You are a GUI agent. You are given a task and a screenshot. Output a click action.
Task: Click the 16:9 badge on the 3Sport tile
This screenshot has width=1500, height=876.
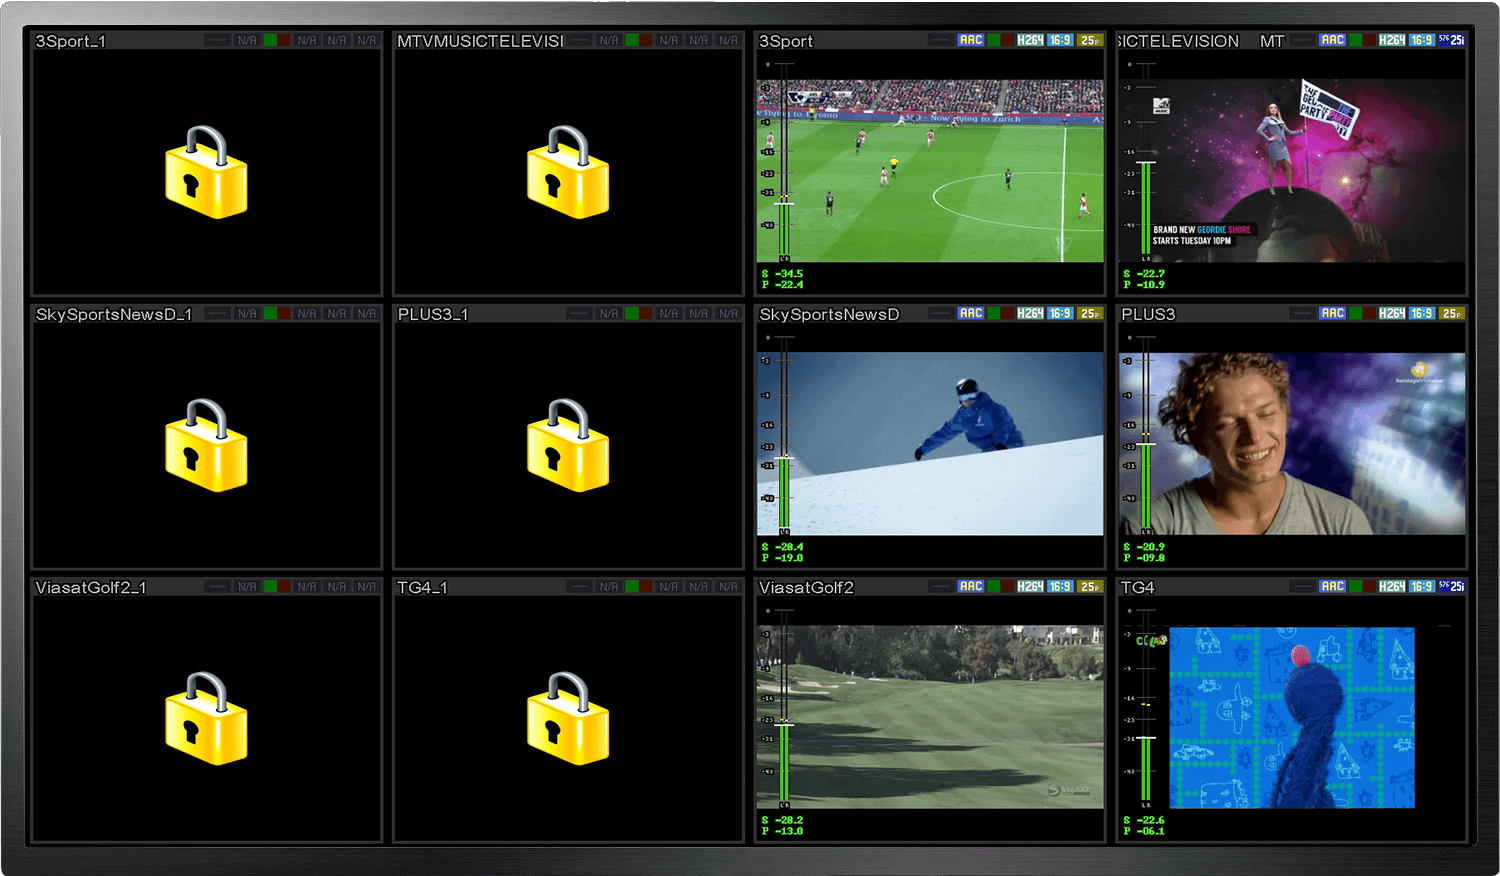click(1060, 40)
